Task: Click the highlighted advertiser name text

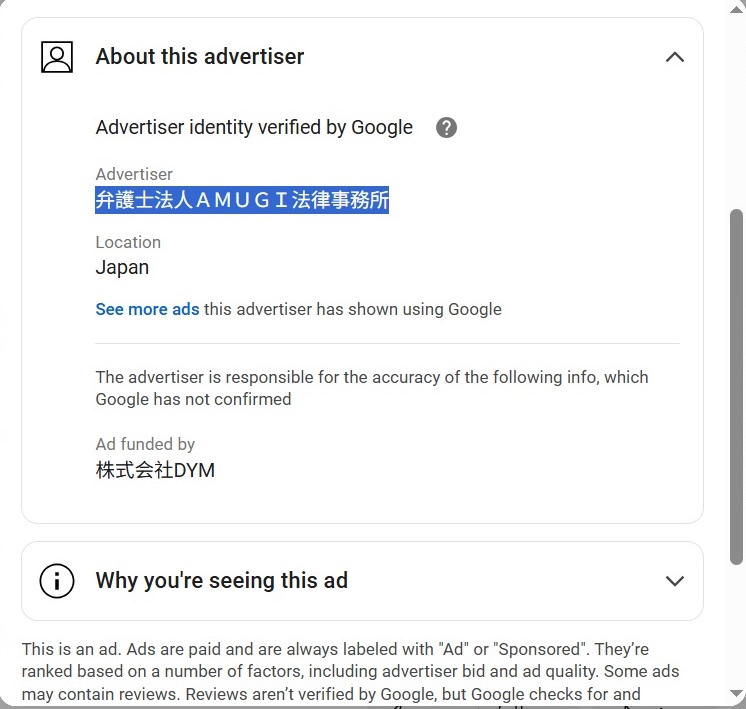Action: coord(242,200)
